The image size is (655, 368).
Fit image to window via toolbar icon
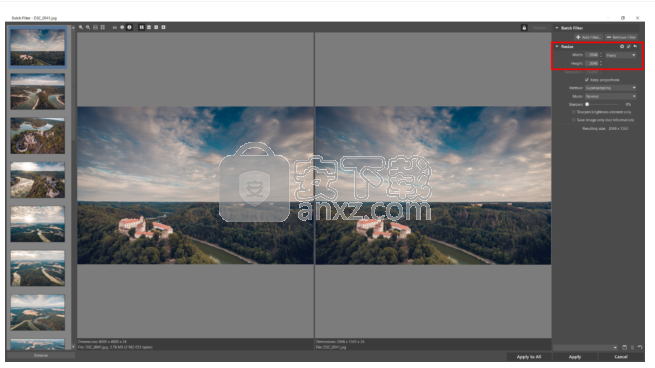pos(95,27)
